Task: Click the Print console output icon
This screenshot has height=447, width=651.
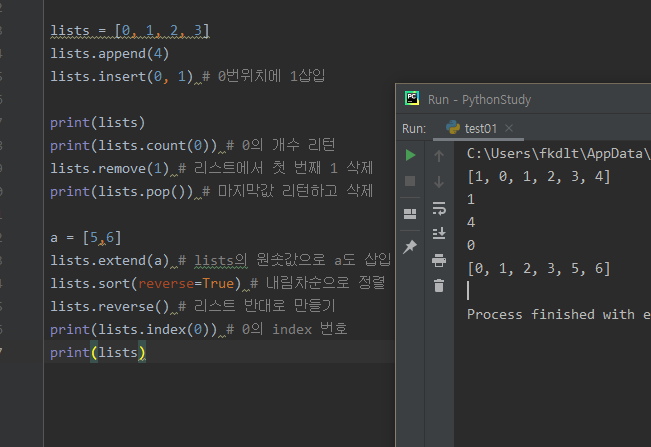Action: pyautogui.click(x=439, y=260)
